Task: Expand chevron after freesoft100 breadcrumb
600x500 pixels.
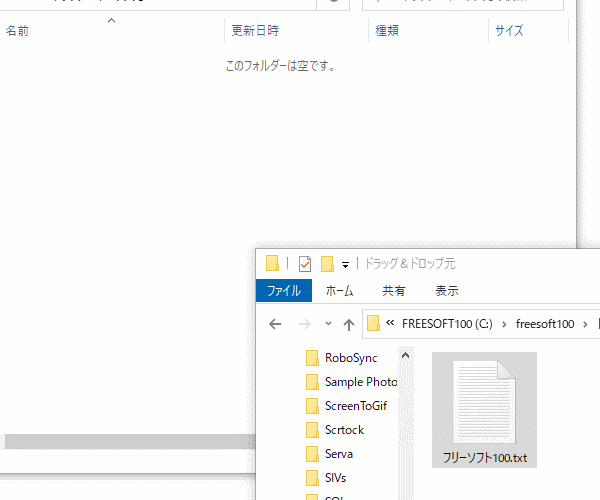Action: tap(585, 324)
